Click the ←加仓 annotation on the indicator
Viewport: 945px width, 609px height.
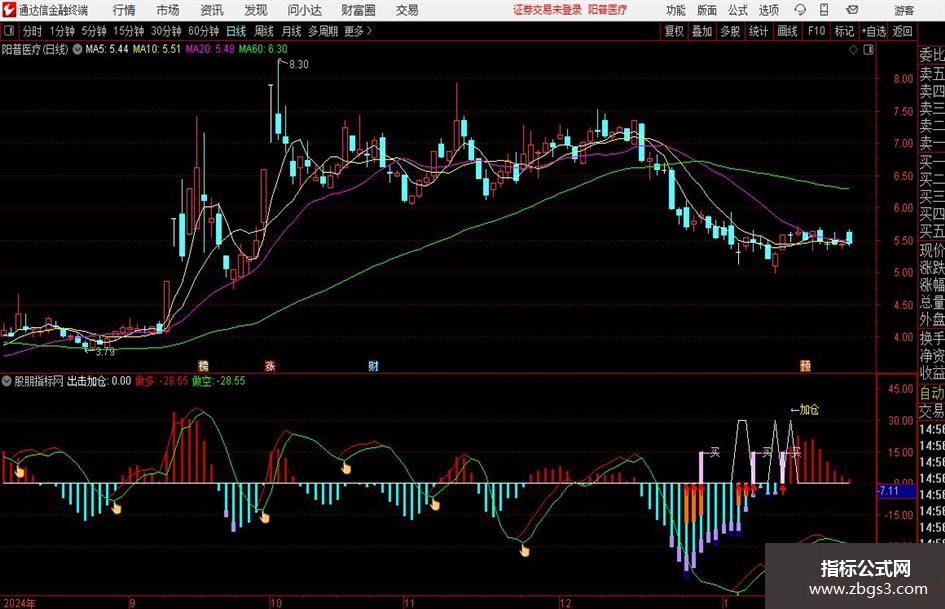pyautogui.click(x=805, y=410)
